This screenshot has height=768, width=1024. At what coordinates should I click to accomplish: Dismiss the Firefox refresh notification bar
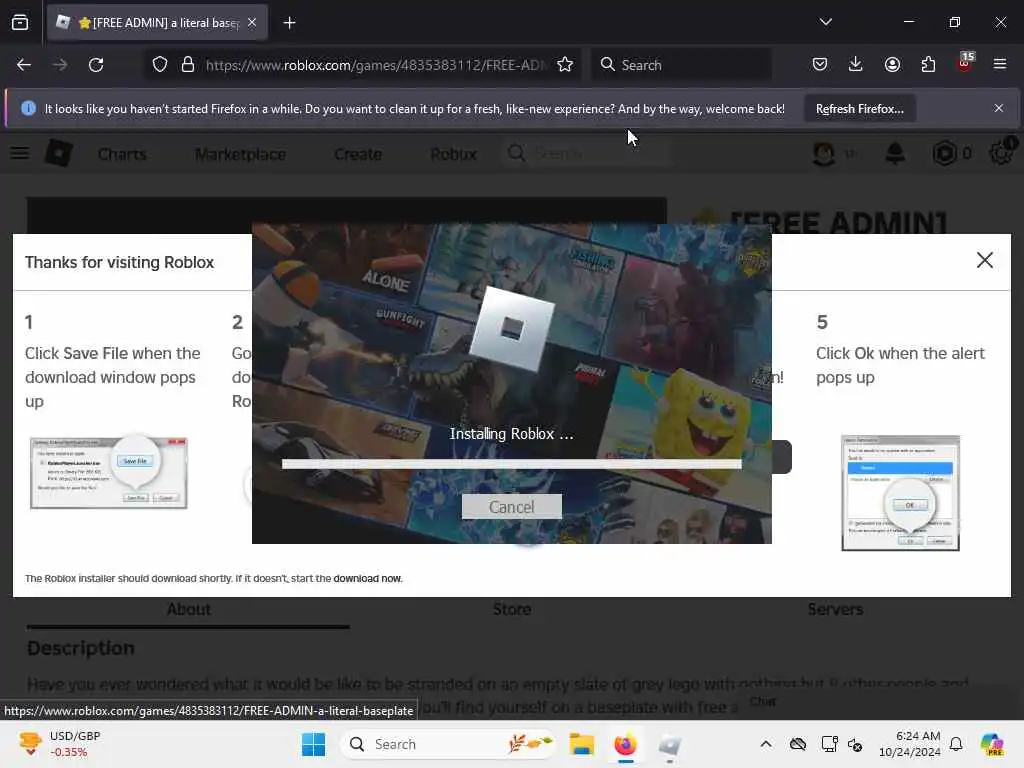coord(999,108)
